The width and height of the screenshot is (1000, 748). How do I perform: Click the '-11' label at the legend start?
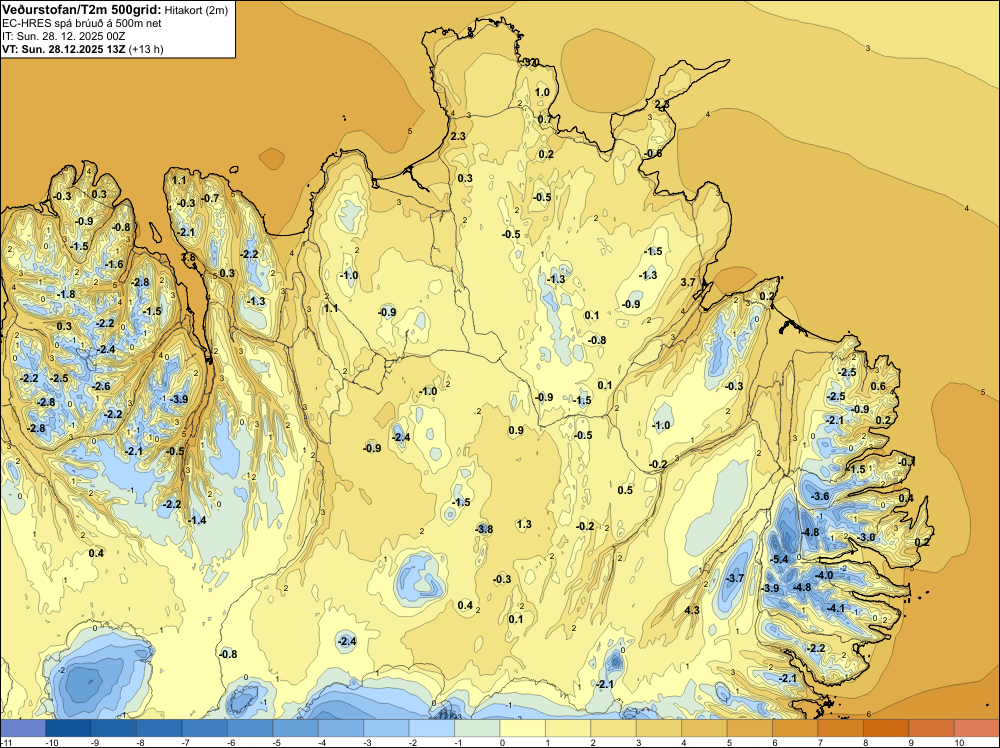[4, 742]
